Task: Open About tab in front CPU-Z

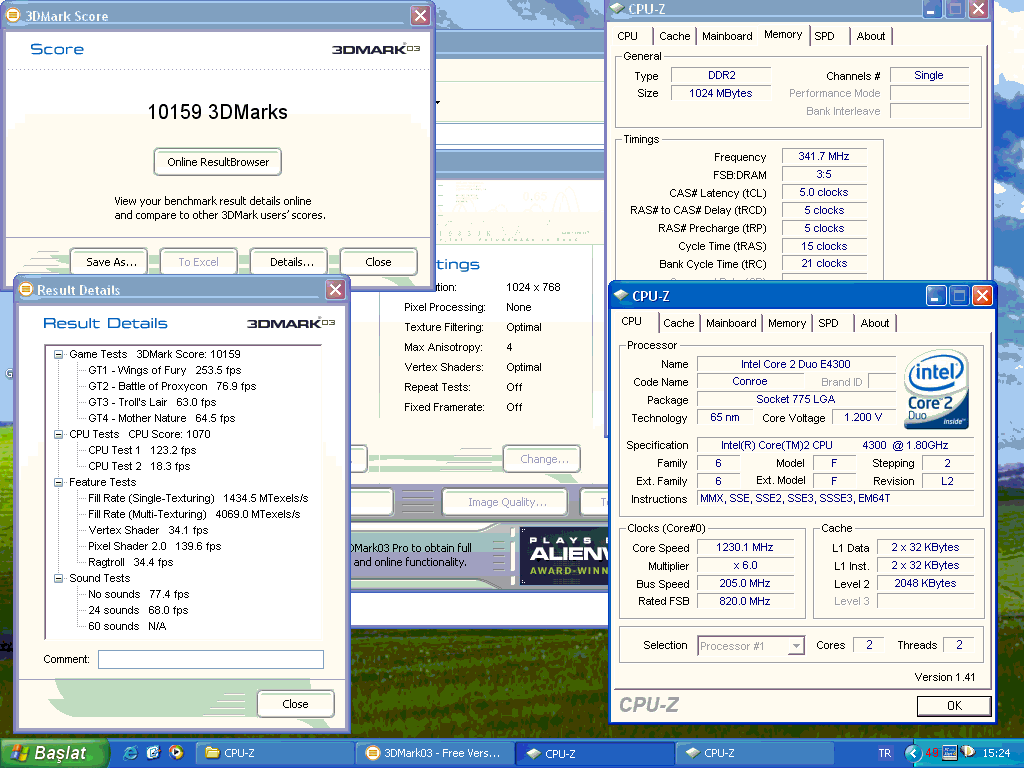Action: coord(874,323)
